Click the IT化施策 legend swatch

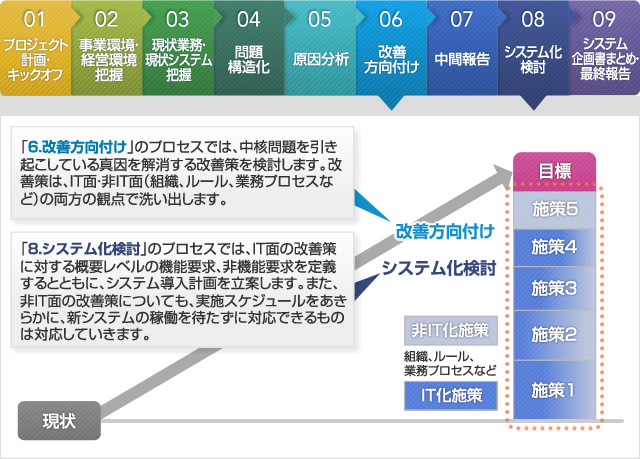coord(451,396)
